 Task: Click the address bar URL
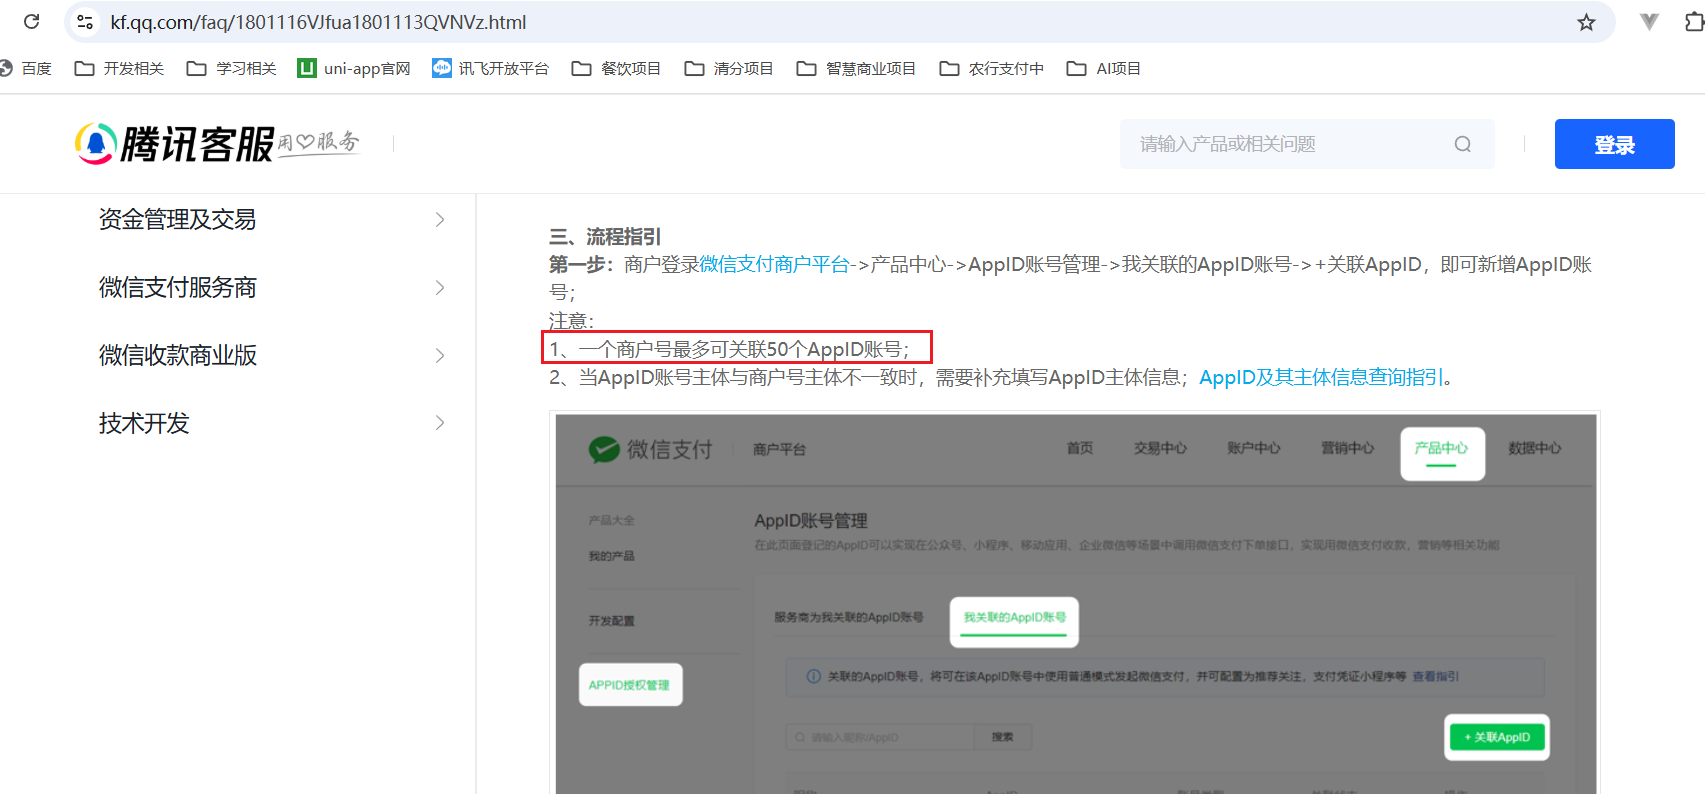tap(318, 22)
